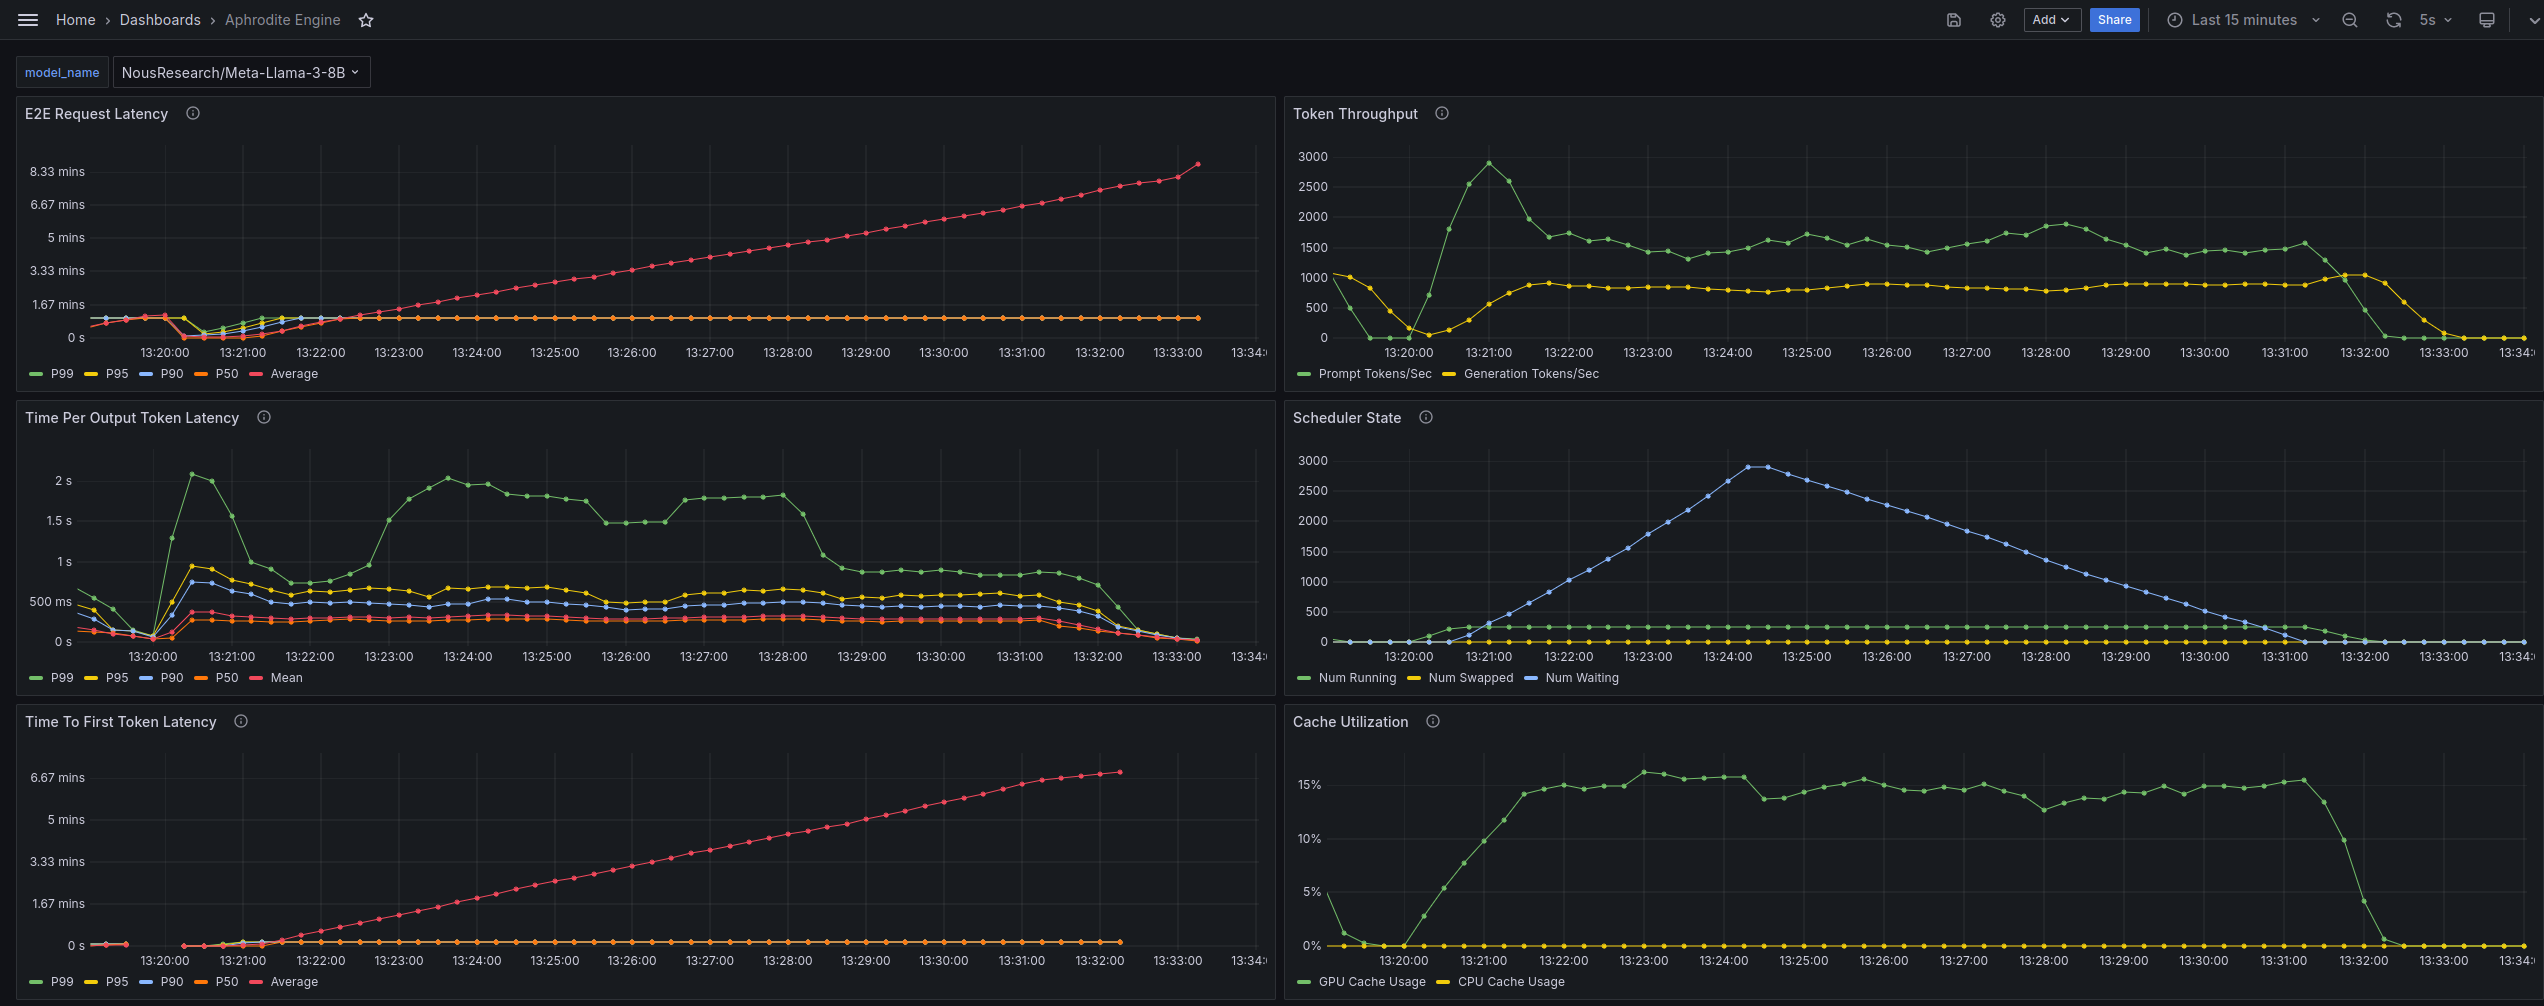
Task: Open Token Throughput panel title
Action: coord(1355,114)
